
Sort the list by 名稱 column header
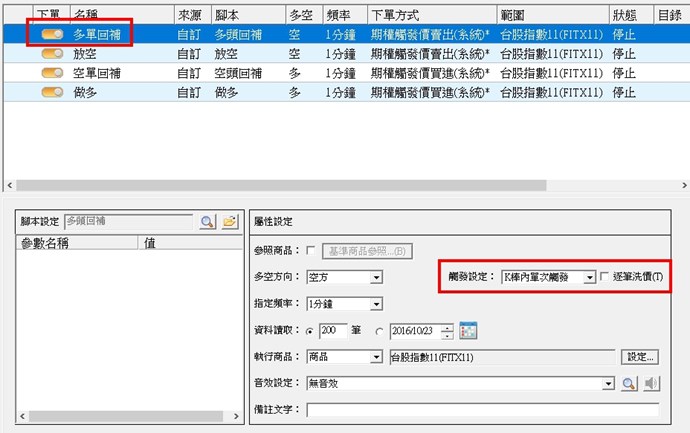click(x=120, y=15)
